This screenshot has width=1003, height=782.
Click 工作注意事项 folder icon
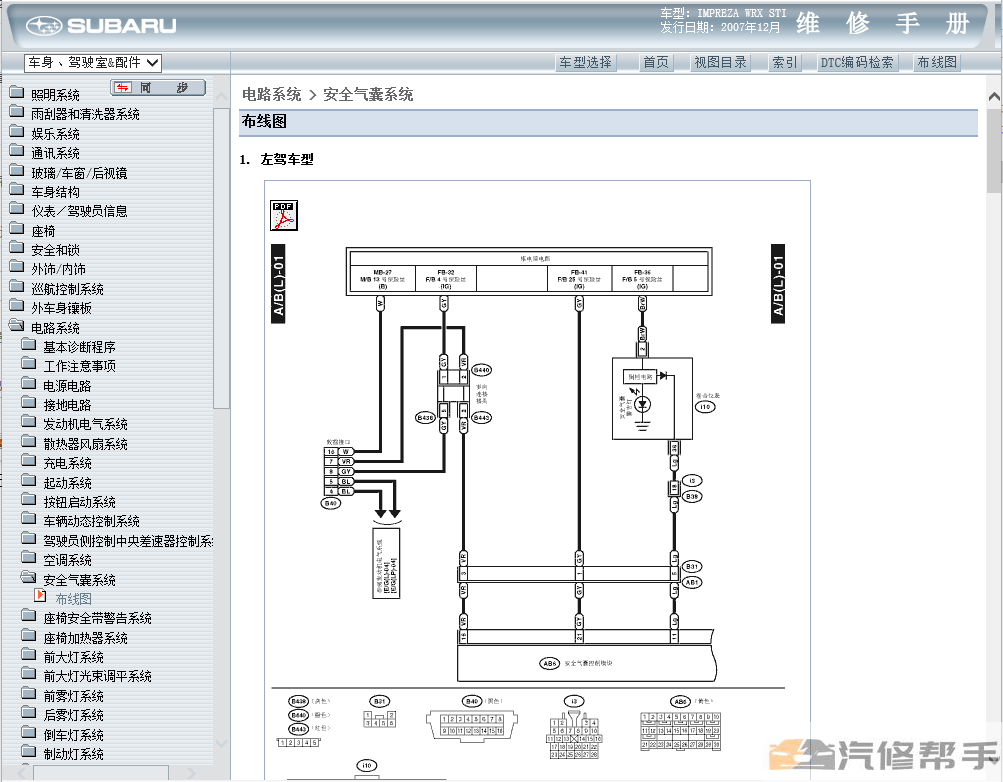click(29, 365)
